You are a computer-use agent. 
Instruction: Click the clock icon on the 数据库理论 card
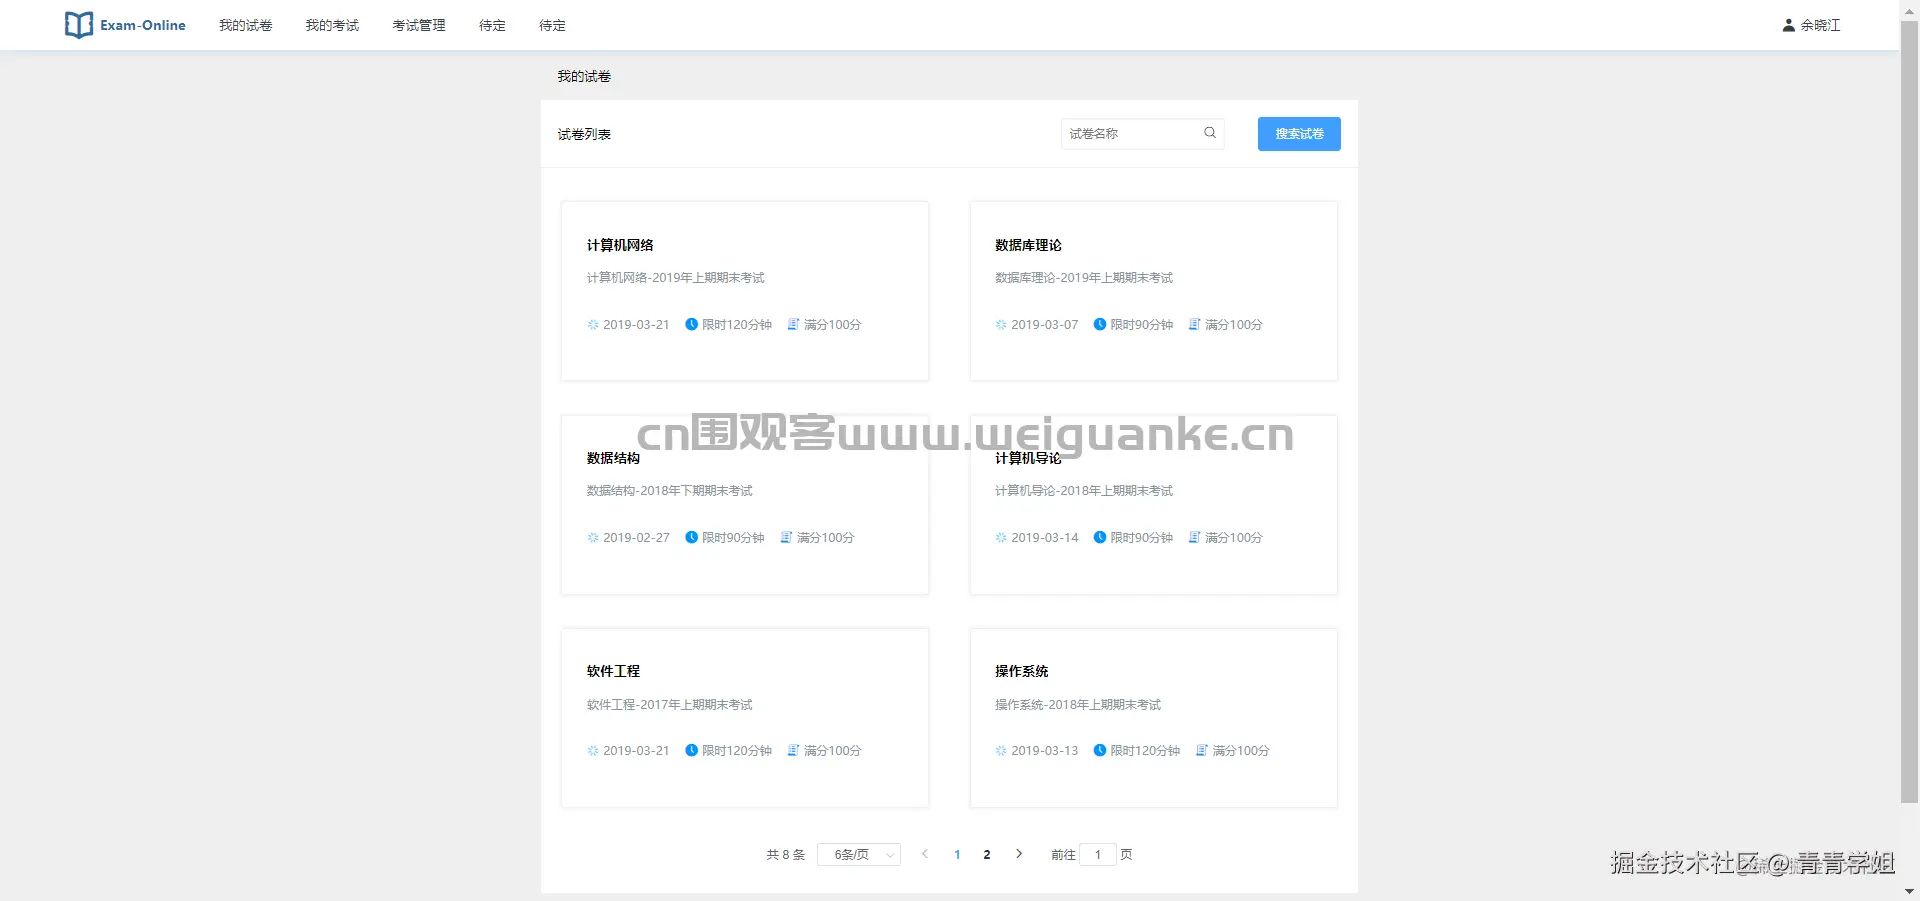[x=1100, y=325]
